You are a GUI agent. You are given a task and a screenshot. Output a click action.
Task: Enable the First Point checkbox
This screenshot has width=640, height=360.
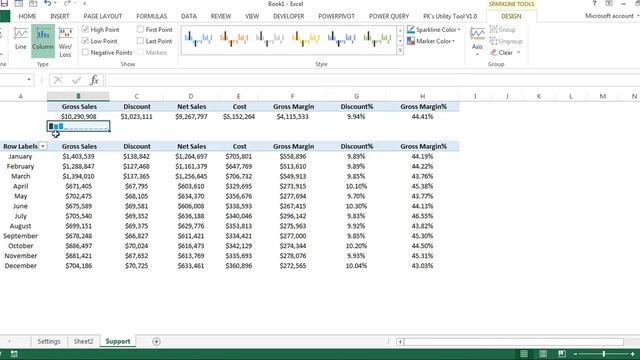(x=140, y=29)
